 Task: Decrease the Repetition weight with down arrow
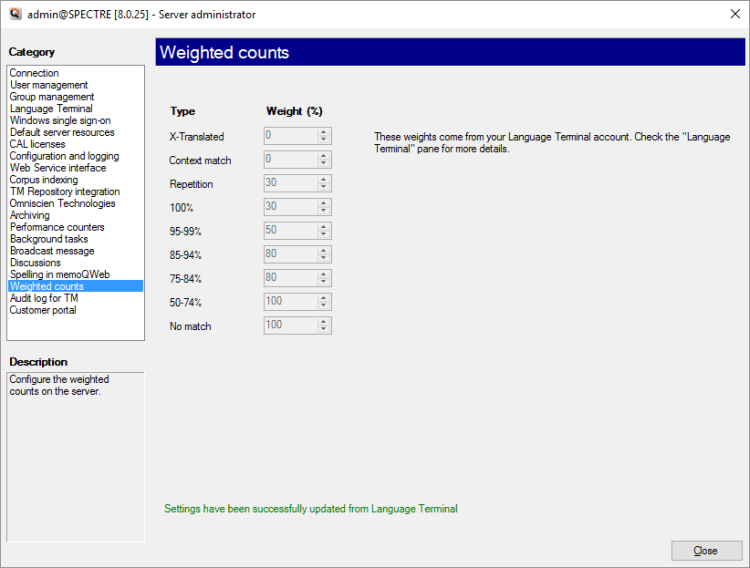325,187
